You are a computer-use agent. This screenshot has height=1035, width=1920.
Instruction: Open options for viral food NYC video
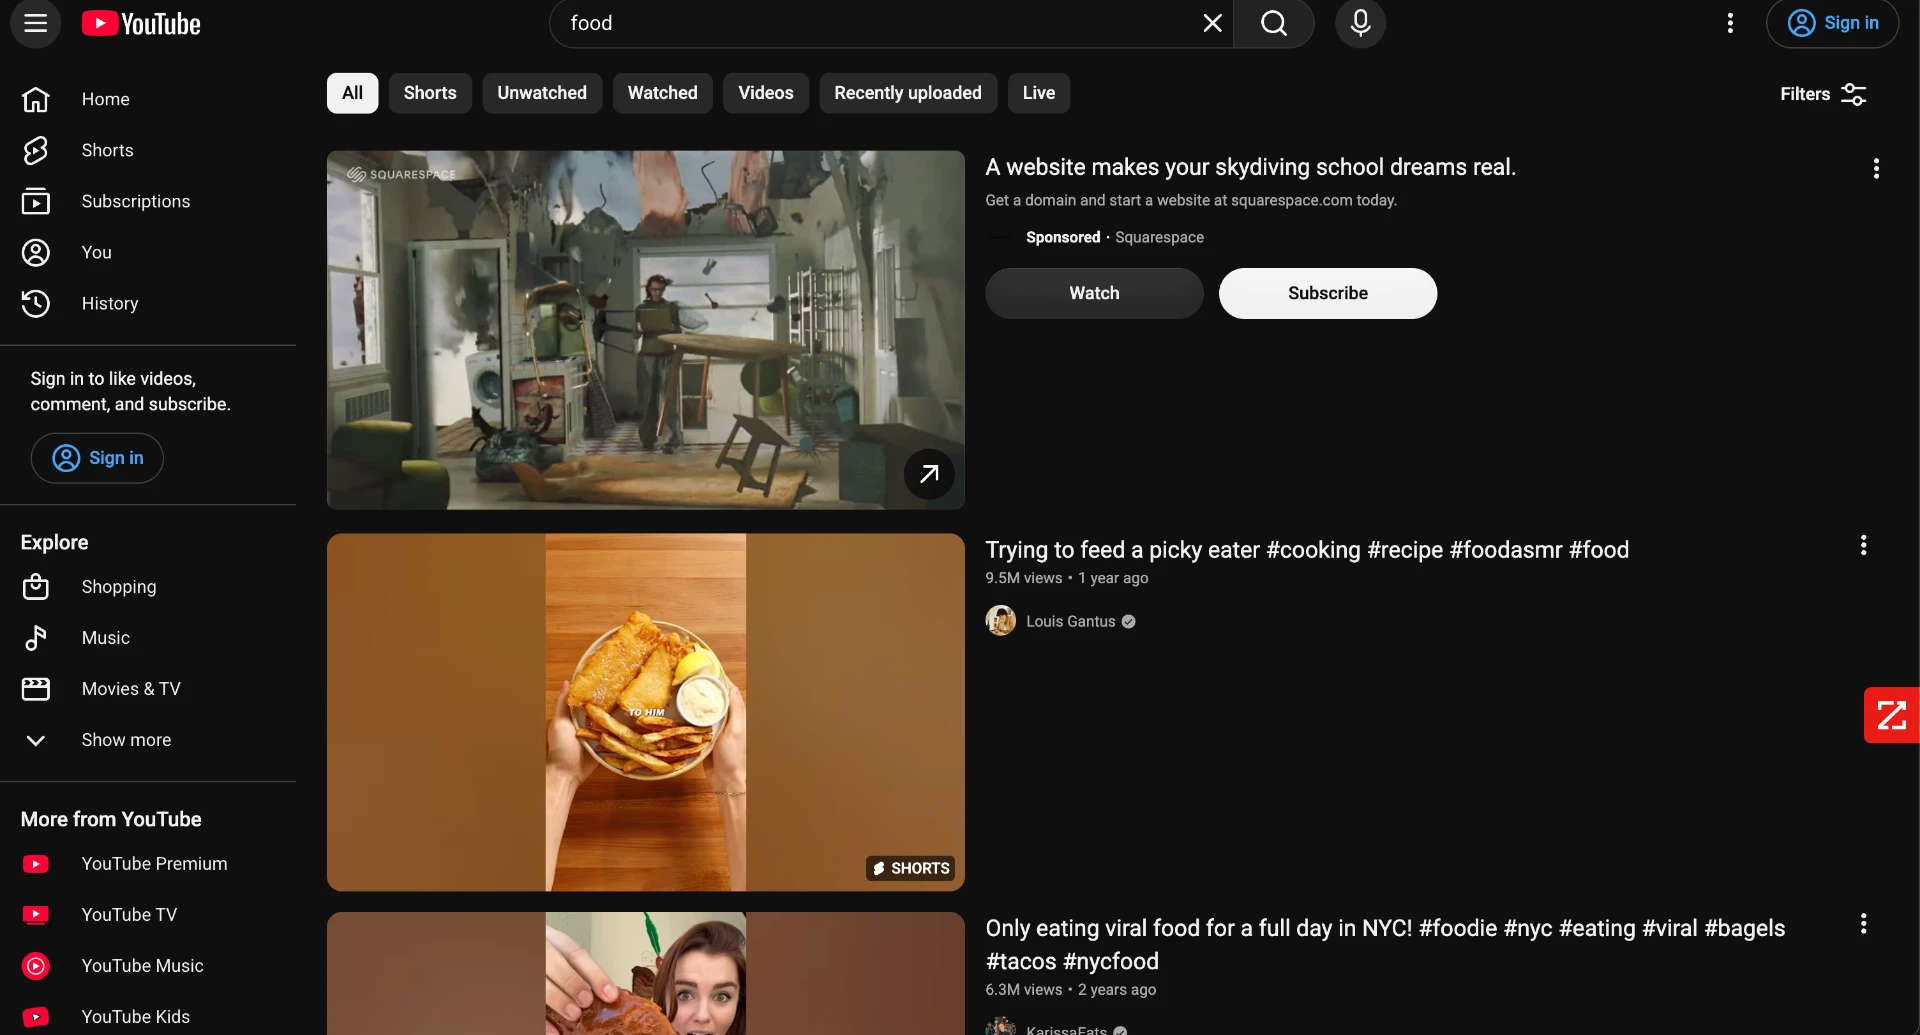coord(1863,923)
